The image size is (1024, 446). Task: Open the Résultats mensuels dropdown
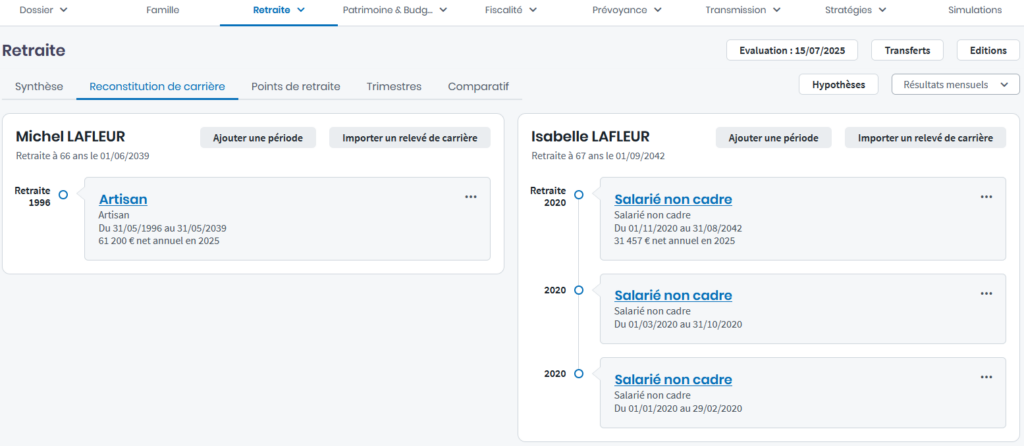tap(955, 85)
